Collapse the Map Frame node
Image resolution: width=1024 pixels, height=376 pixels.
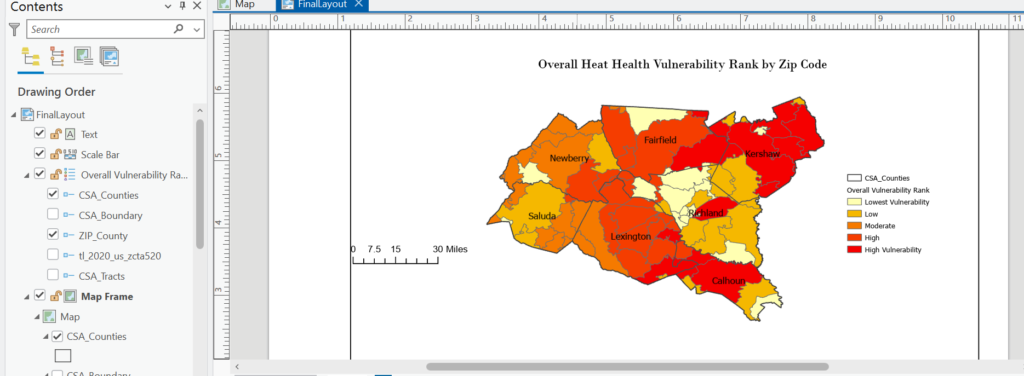click(27, 297)
